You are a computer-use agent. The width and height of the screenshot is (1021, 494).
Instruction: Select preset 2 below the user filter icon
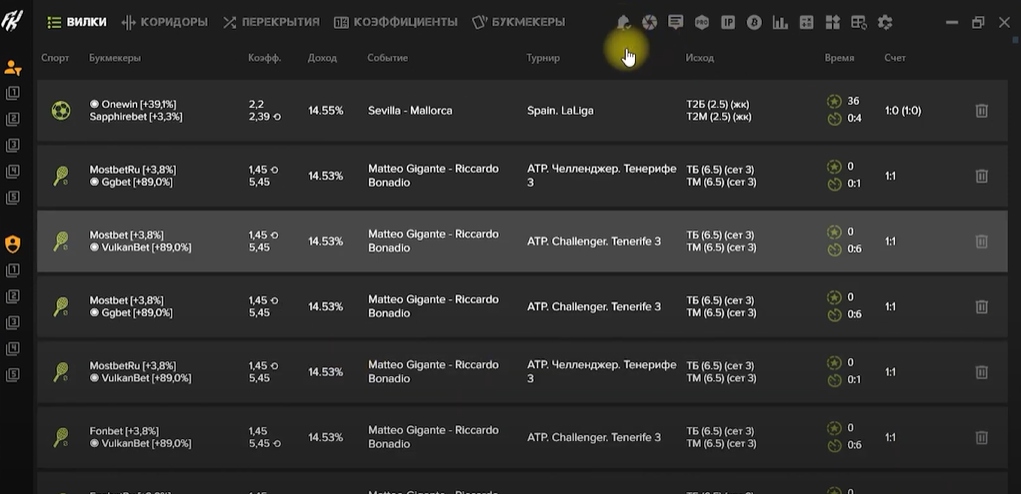[12, 119]
